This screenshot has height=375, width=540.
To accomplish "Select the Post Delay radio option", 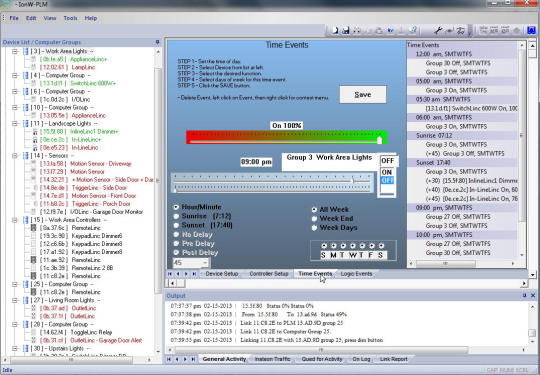I will pos(176,252).
